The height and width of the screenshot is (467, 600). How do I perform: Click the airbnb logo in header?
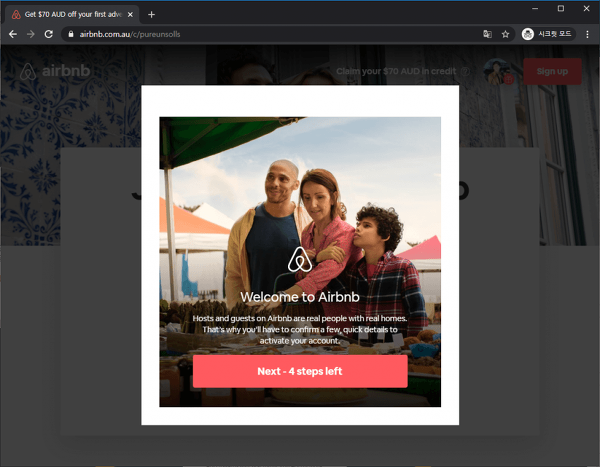point(55,71)
